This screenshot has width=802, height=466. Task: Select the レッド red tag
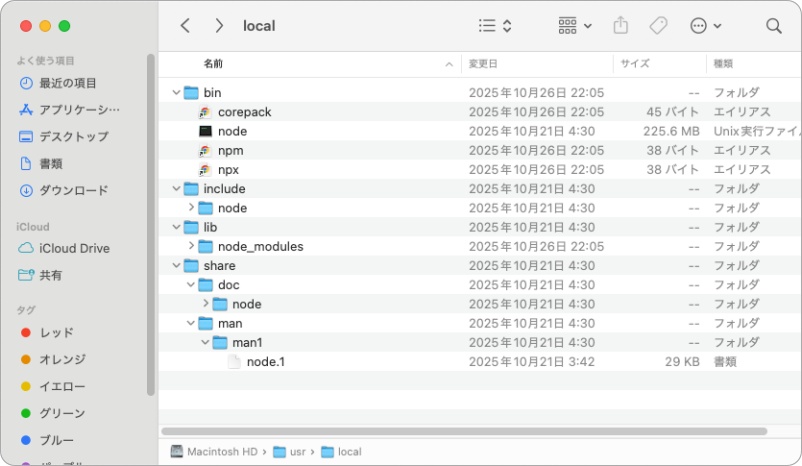tap(56, 332)
